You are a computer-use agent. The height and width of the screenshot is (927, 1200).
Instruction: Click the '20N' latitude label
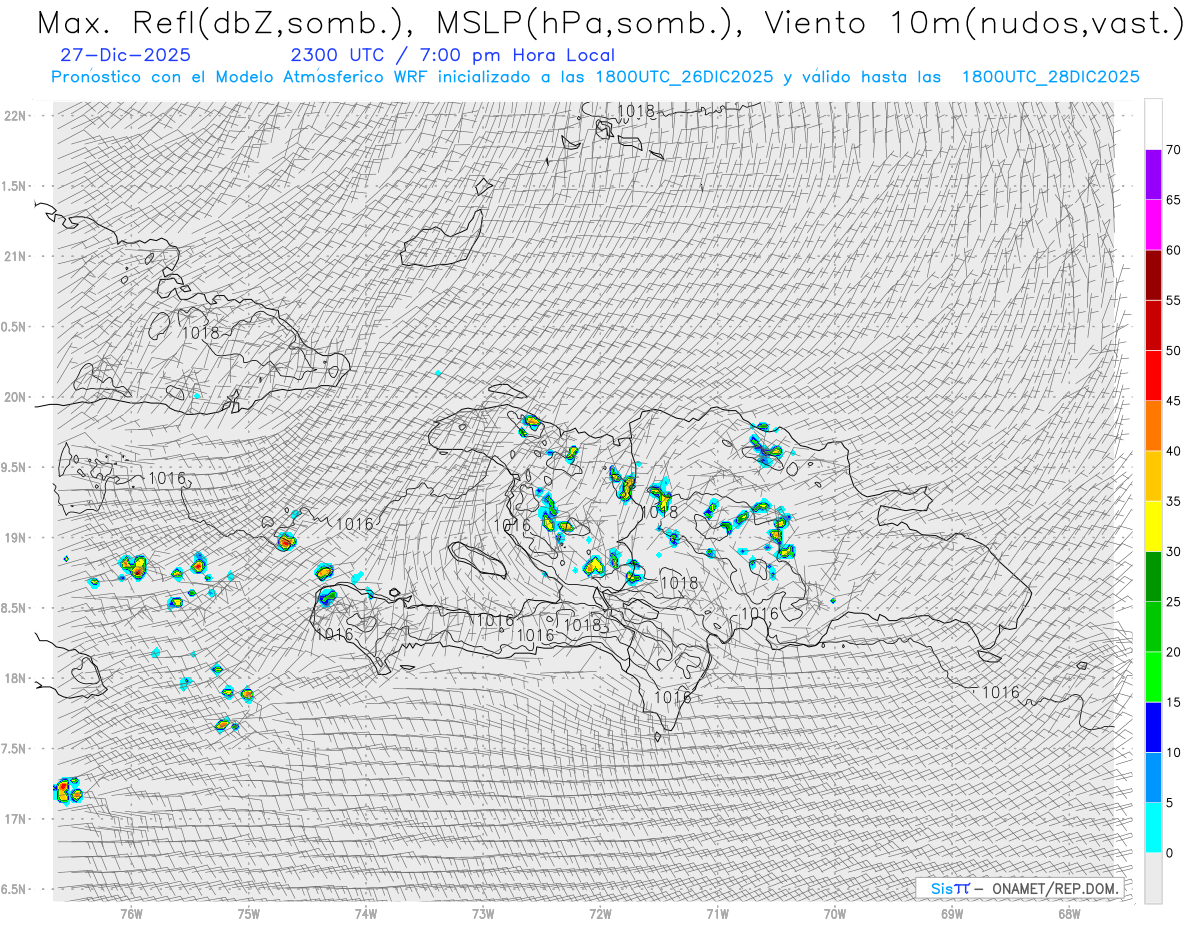point(16,397)
